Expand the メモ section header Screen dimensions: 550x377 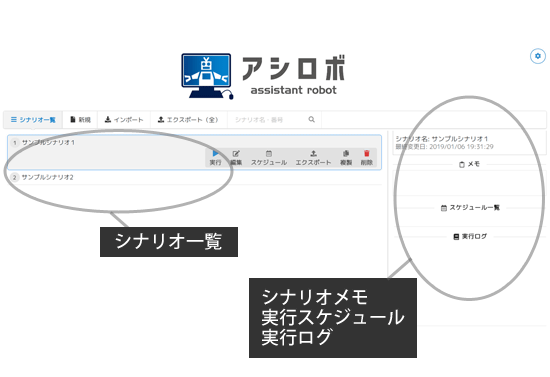coord(469,164)
